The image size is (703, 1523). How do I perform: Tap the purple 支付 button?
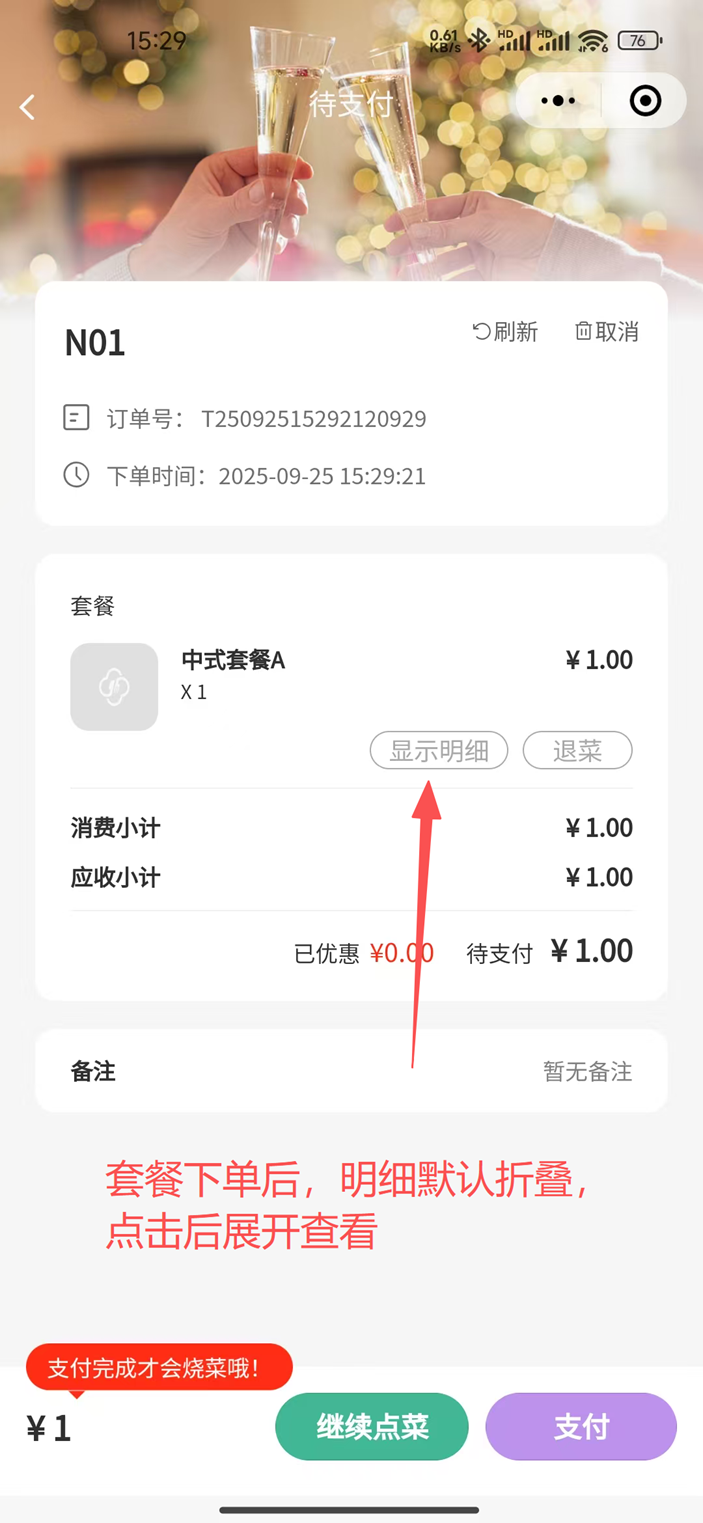(x=581, y=1426)
